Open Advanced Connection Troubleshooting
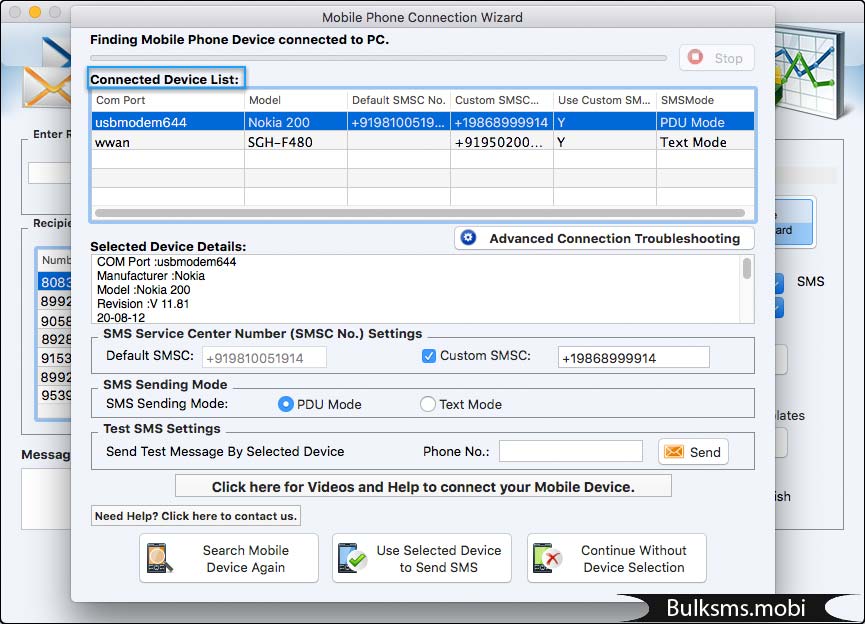Image resolution: width=865 pixels, height=624 pixels. click(x=604, y=238)
